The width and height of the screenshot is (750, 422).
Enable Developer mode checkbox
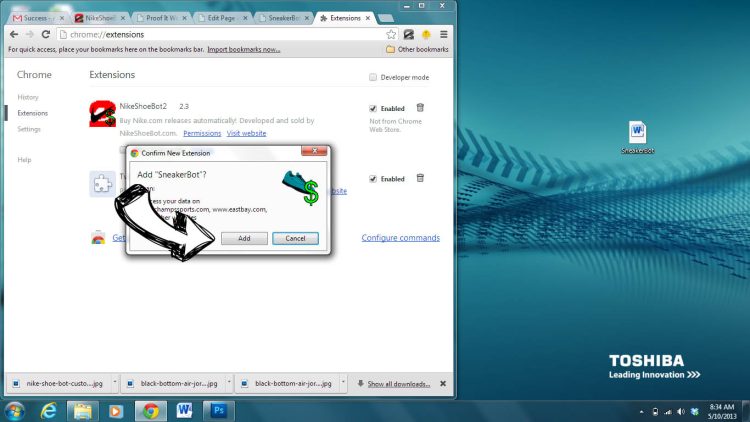373,77
